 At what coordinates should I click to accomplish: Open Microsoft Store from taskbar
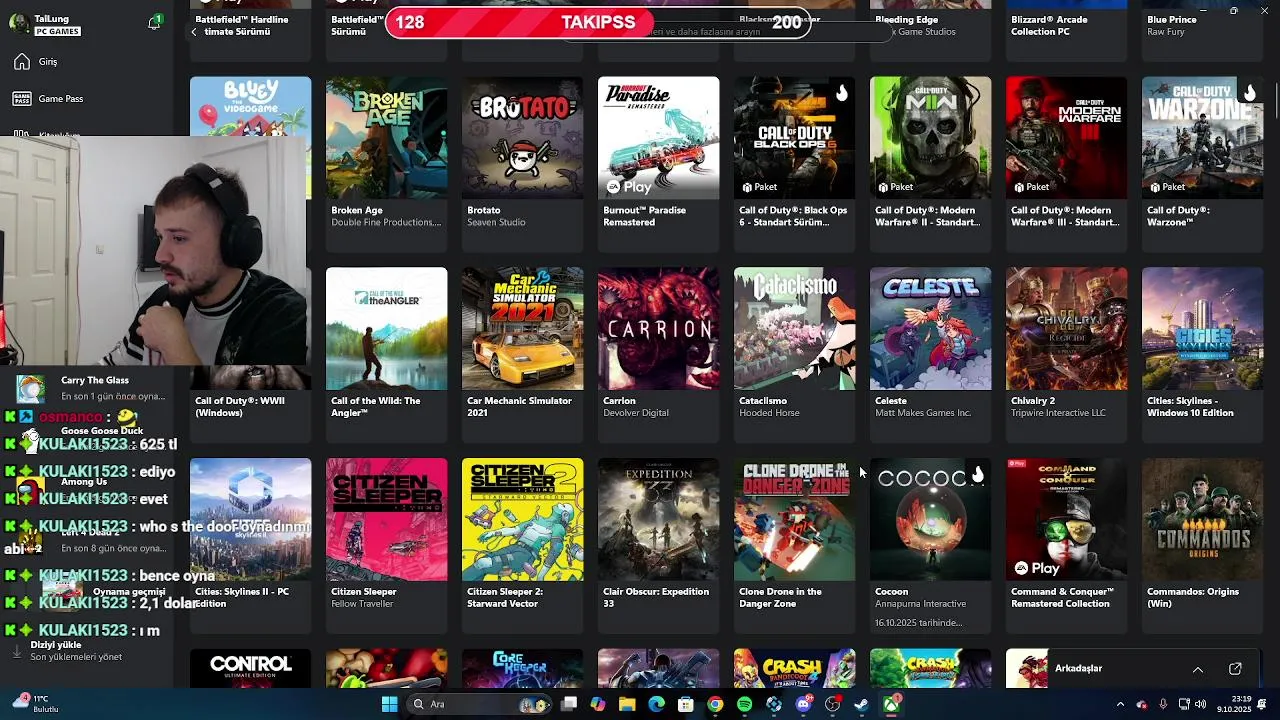click(x=686, y=704)
